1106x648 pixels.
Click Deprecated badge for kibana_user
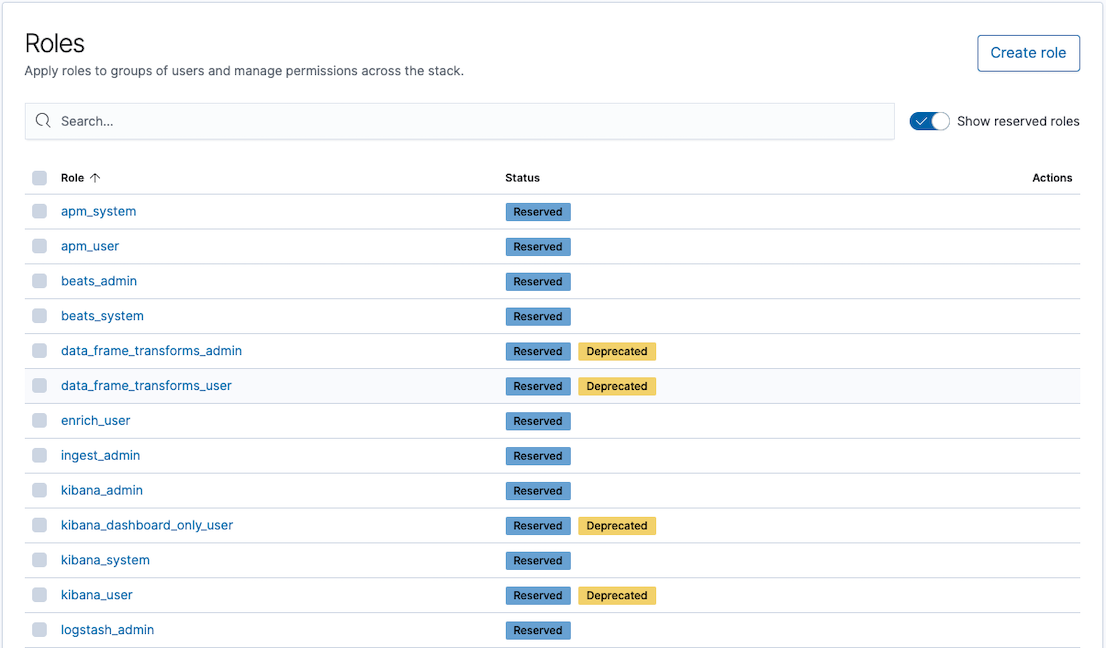pyautogui.click(x=617, y=596)
